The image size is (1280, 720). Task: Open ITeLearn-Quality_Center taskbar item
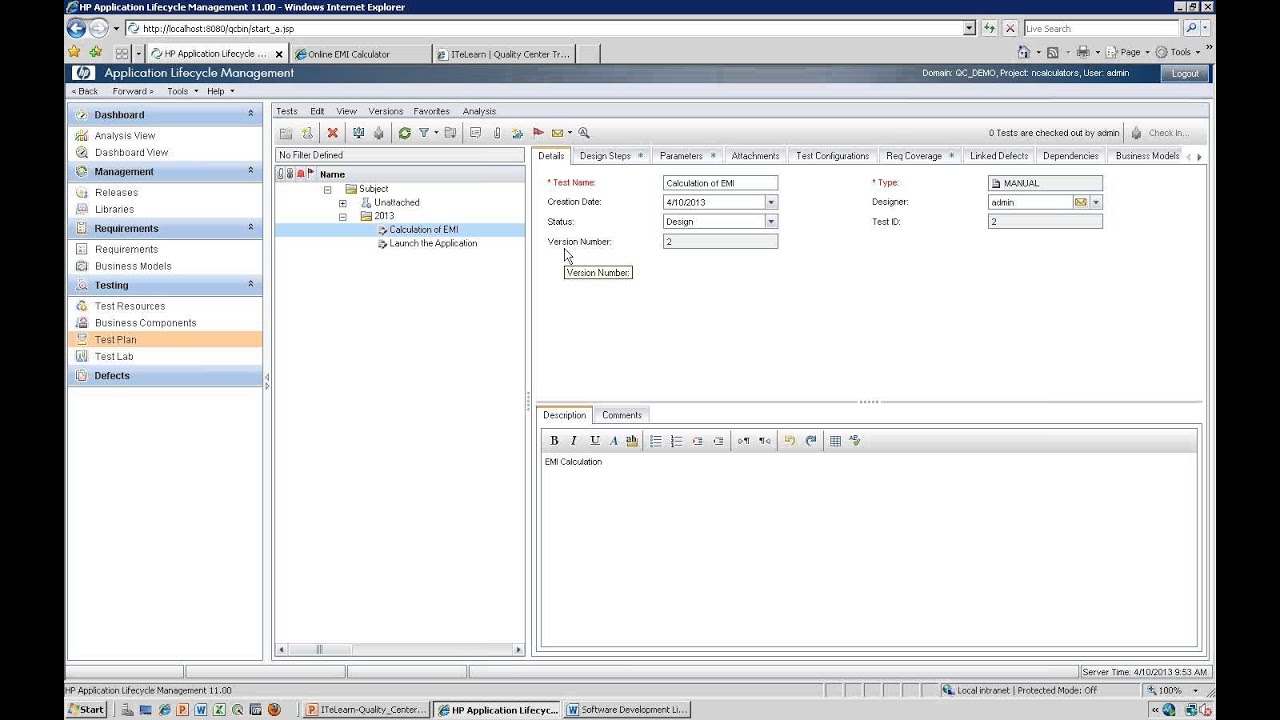pyautogui.click(x=367, y=710)
